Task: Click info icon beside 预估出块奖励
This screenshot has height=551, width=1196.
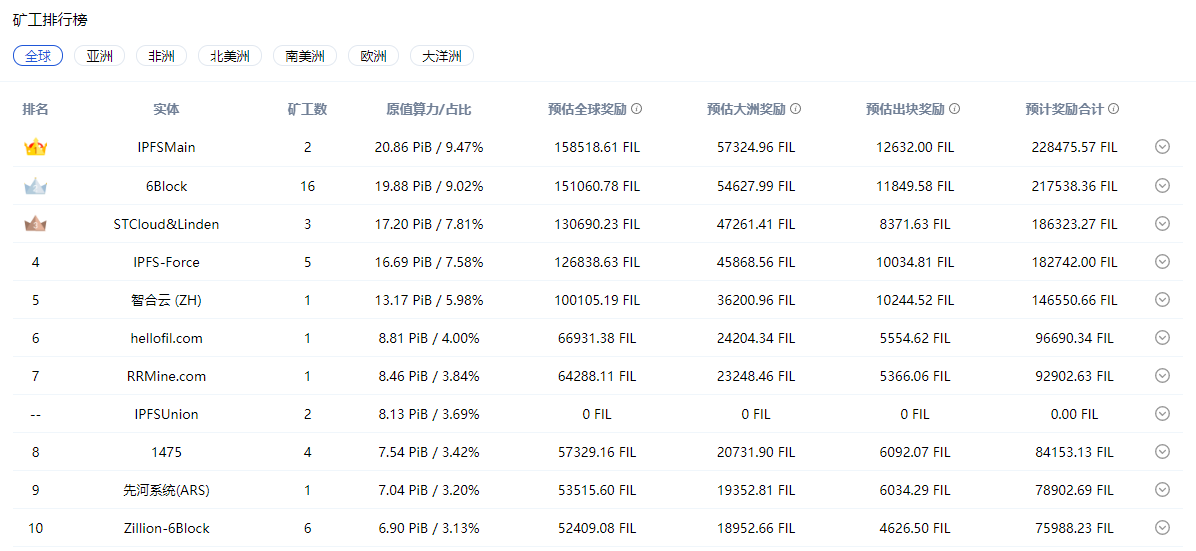Action: tap(954, 109)
